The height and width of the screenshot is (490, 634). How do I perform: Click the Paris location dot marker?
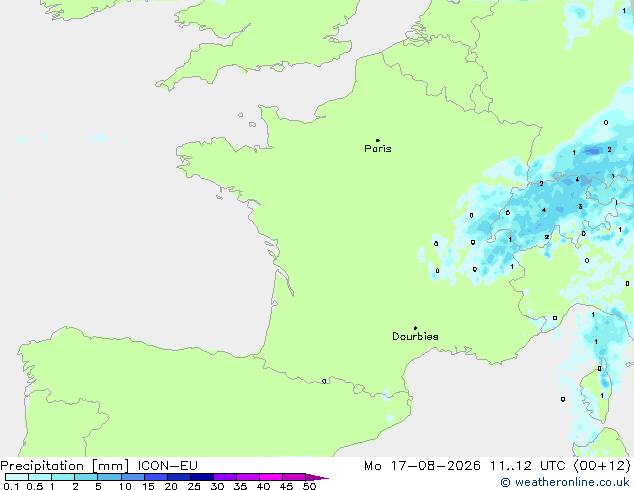click(378, 140)
